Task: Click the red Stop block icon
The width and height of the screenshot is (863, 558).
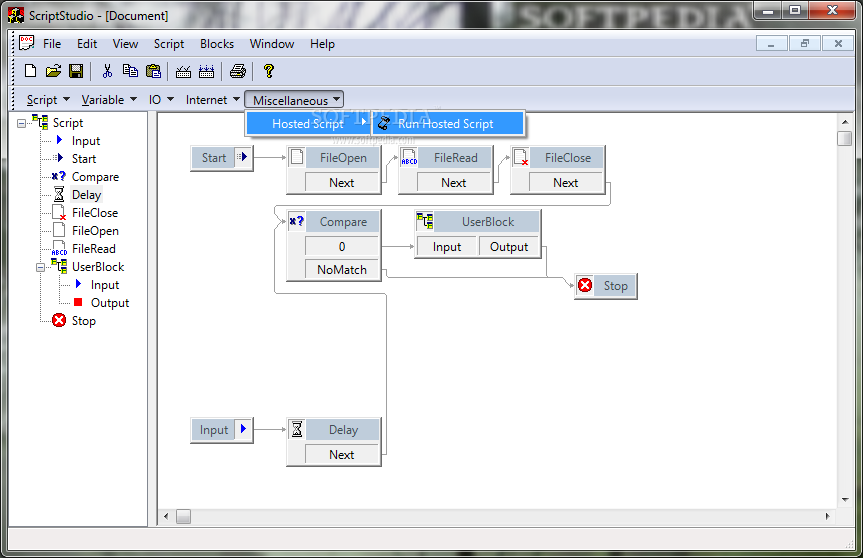Action: [585, 285]
